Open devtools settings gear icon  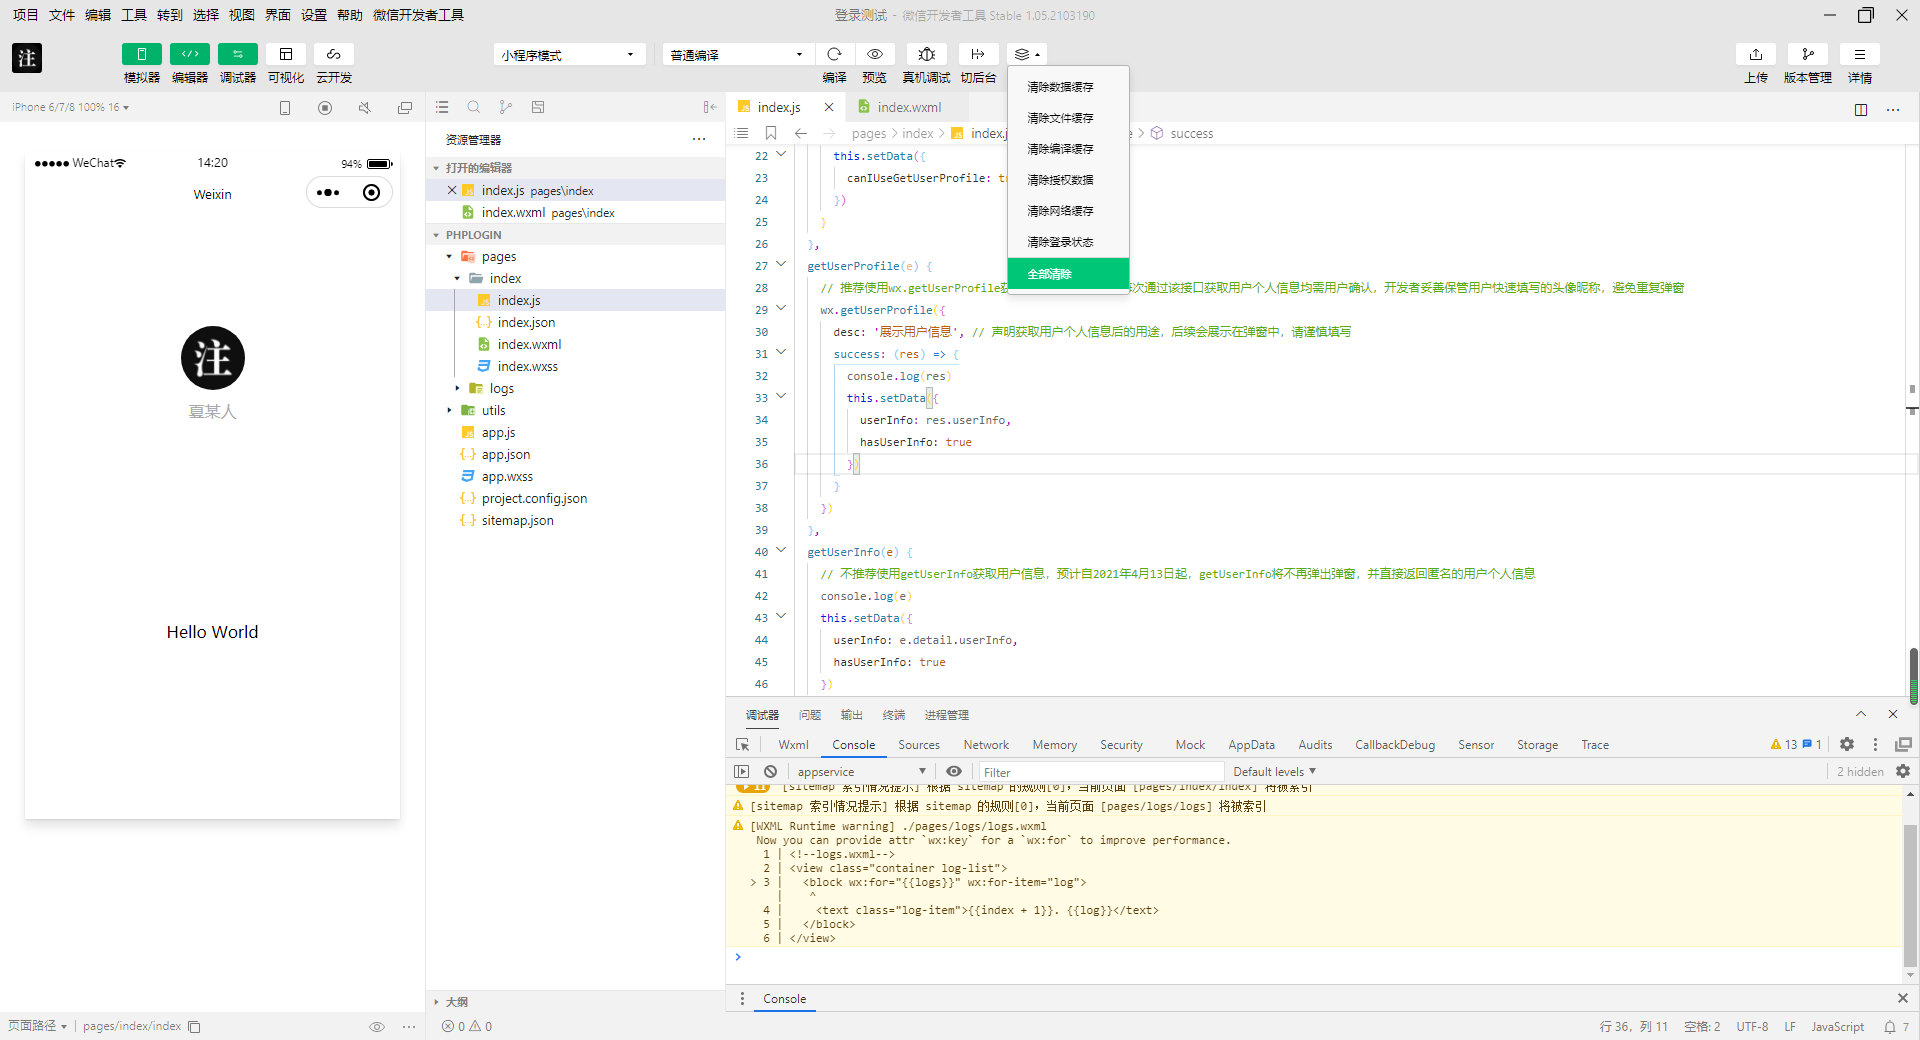[x=1847, y=744]
